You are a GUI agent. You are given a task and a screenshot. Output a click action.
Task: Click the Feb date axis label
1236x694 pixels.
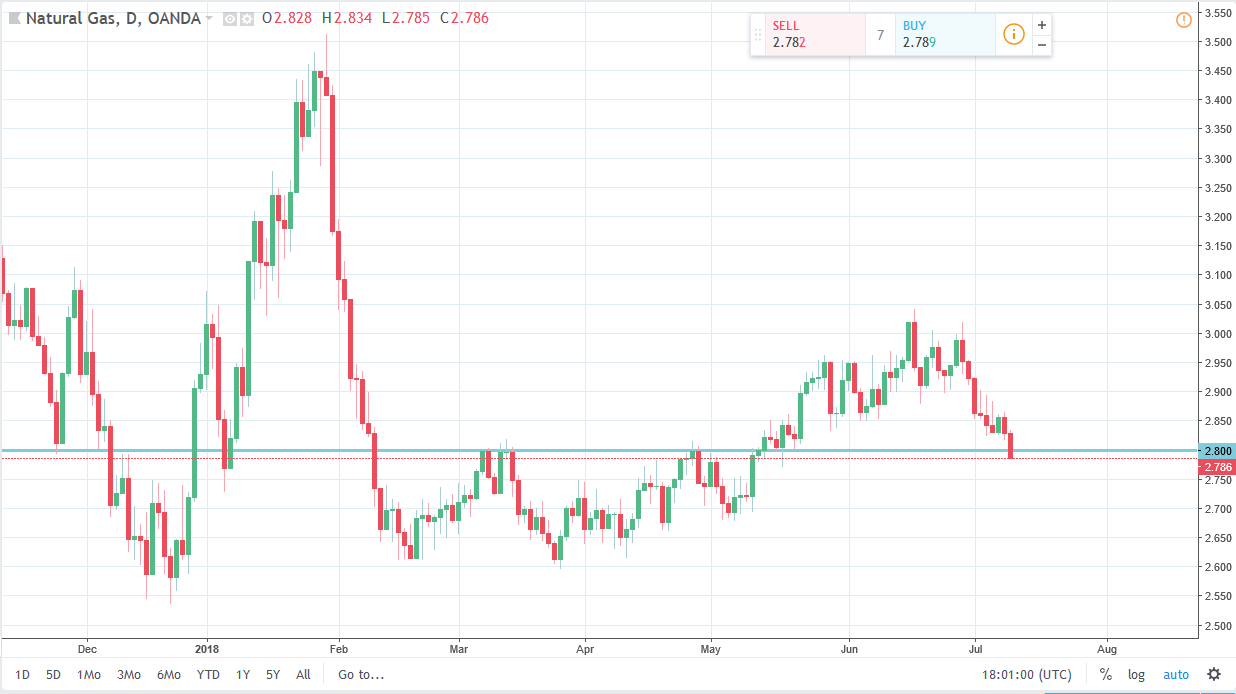[339, 648]
